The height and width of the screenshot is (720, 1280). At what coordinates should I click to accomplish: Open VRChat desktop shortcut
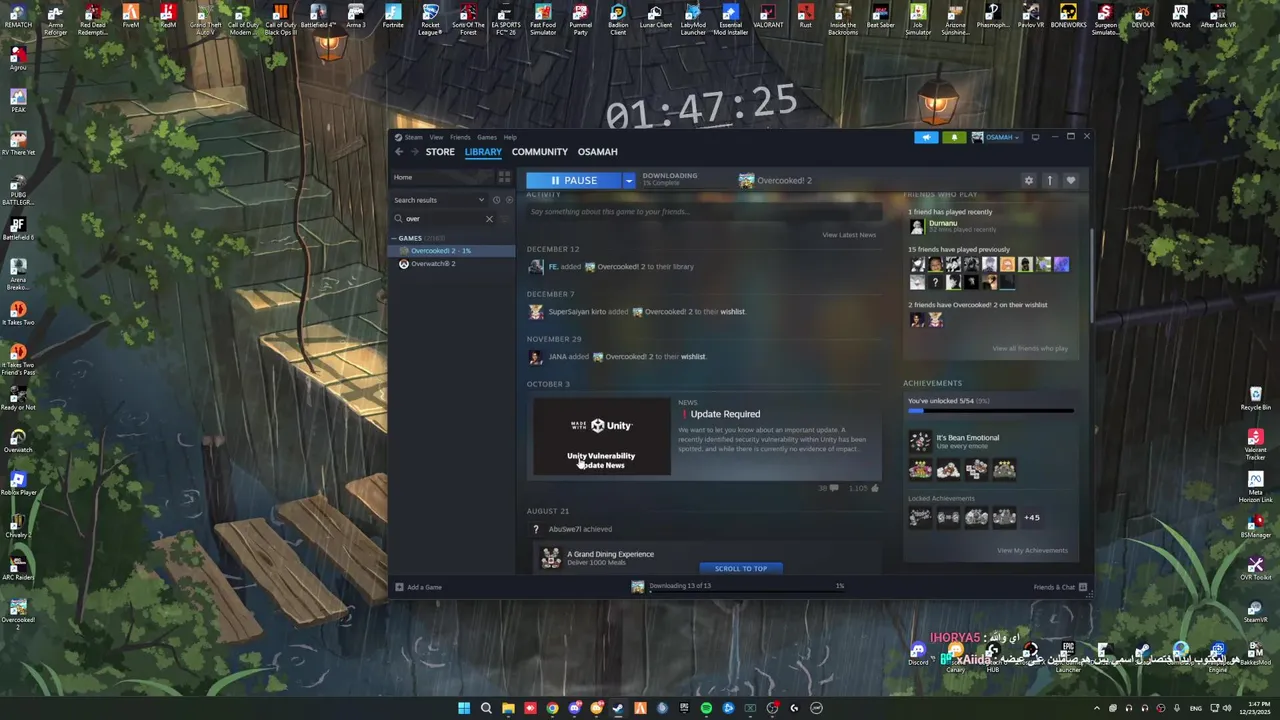pos(1180,17)
